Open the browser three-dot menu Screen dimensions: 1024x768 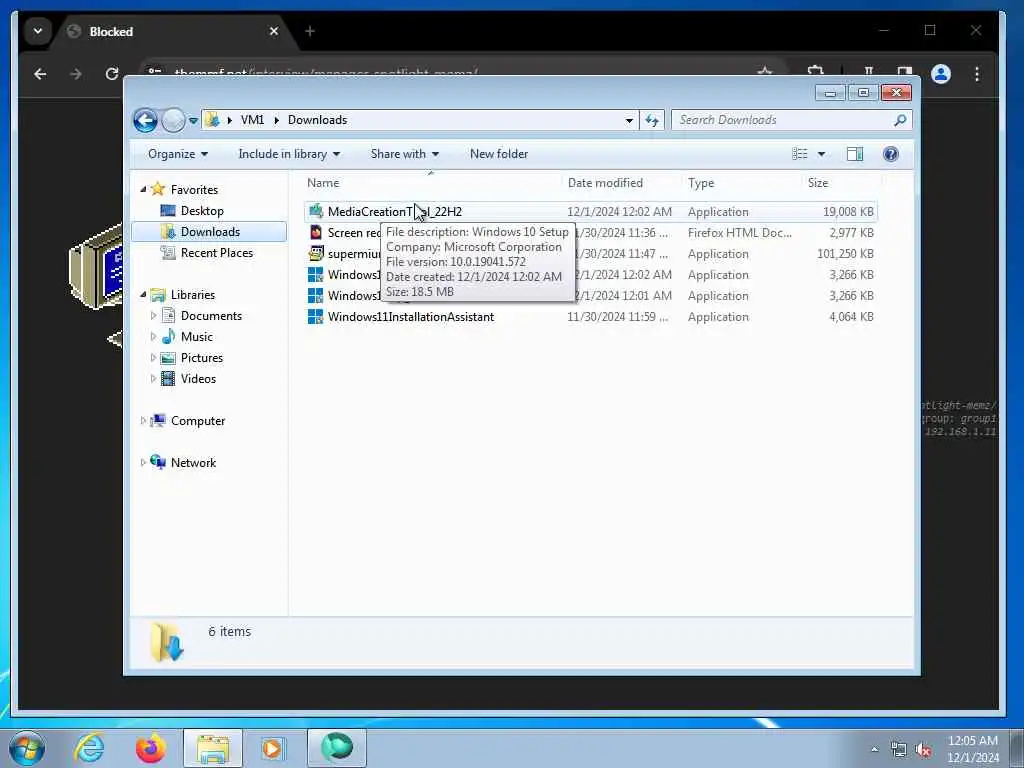coord(977,74)
